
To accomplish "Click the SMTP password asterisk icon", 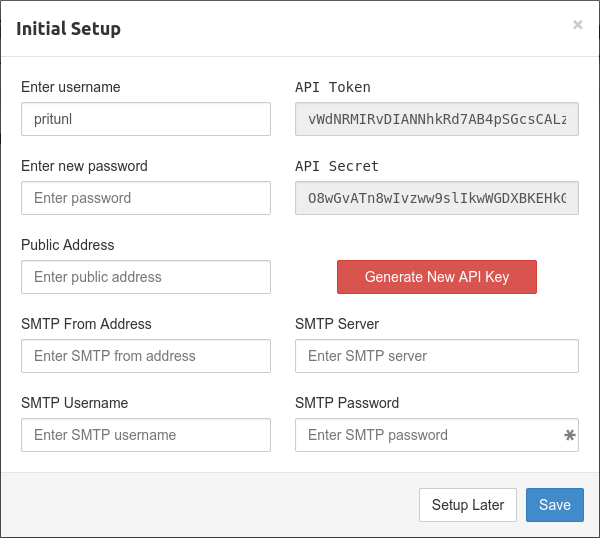I will click(x=570, y=435).
